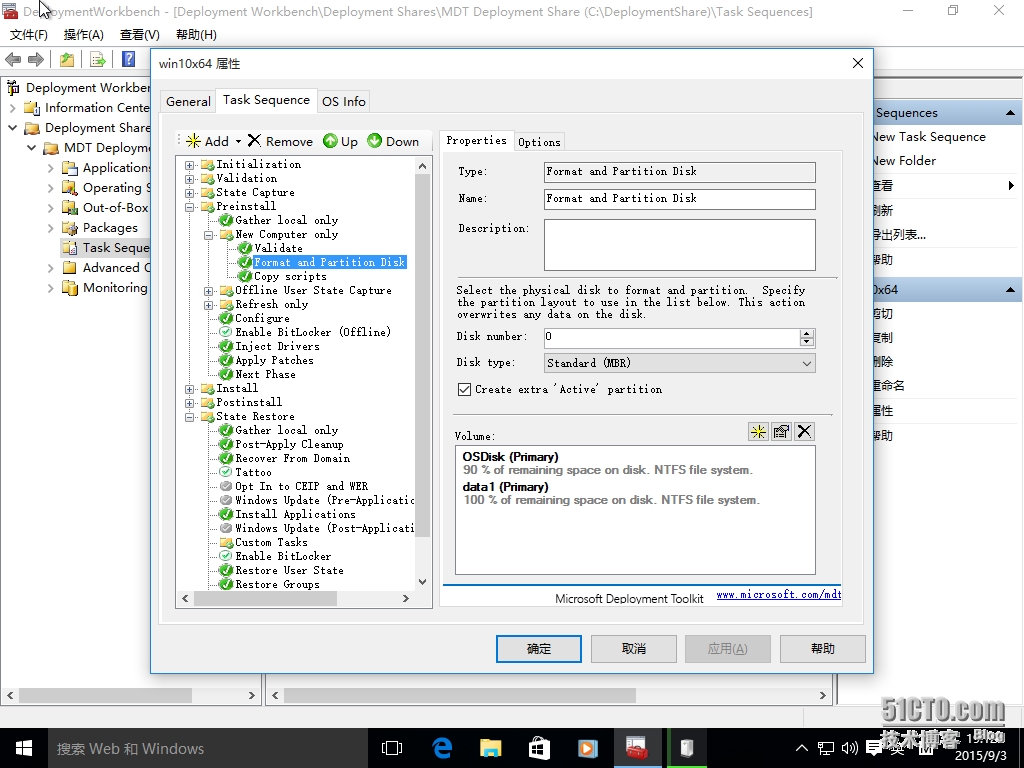
Task: Select the Inject Drivers step
Action: coord(277,347)
